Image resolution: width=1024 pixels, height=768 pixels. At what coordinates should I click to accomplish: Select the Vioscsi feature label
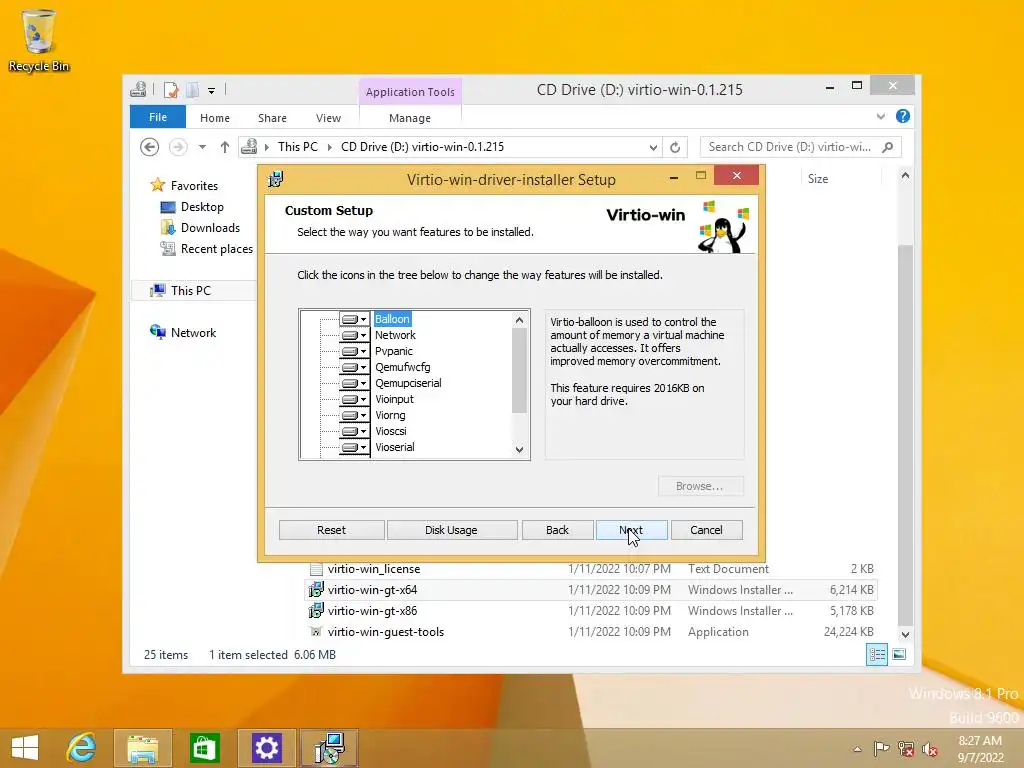point(391,431)
